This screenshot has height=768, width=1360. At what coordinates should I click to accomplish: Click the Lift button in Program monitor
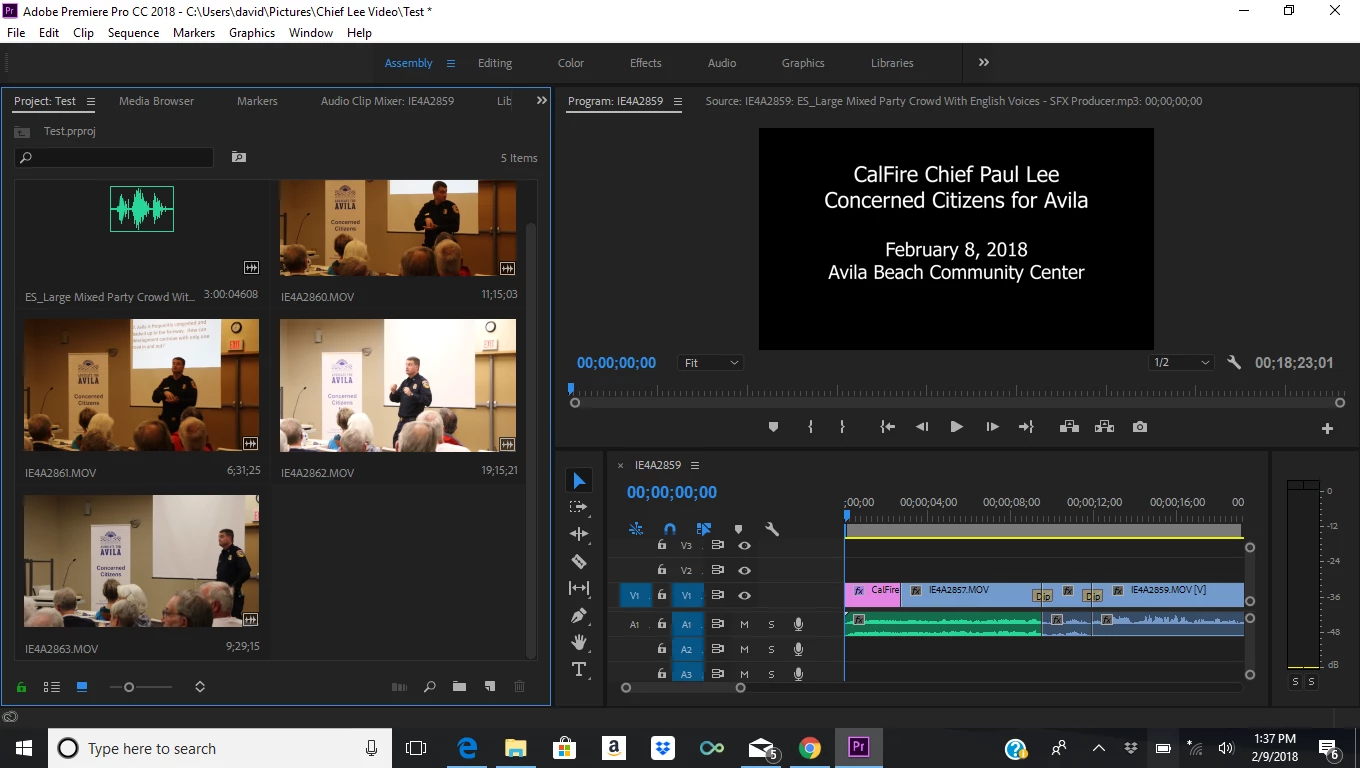pos(1069,427)
